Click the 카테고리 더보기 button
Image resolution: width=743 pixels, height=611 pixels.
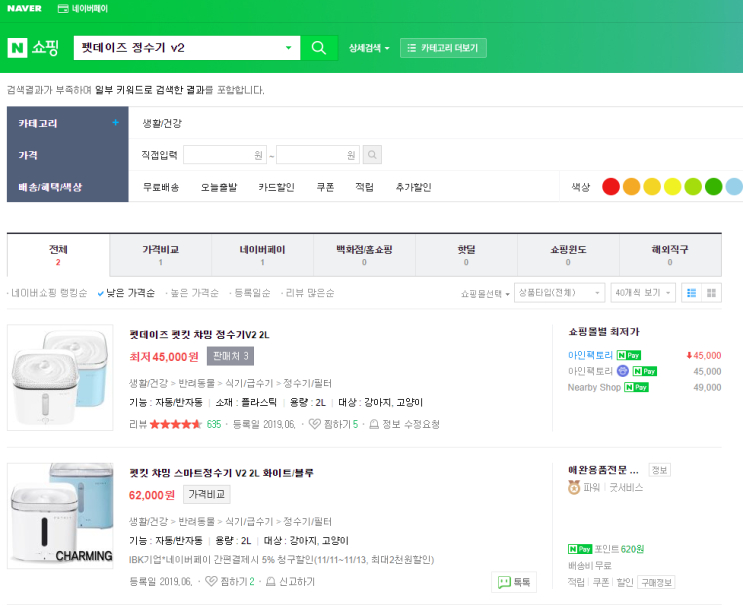click(443, 48)
